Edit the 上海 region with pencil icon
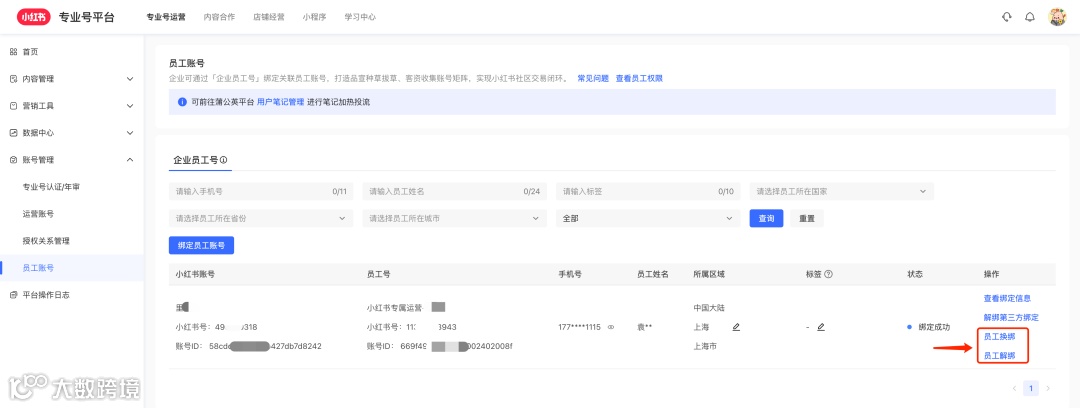The image size is (1080, 408). [736, 327]
